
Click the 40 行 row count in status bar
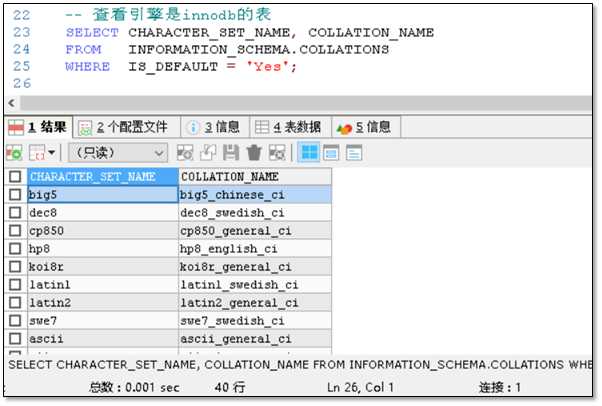click(x=230, y=387)
